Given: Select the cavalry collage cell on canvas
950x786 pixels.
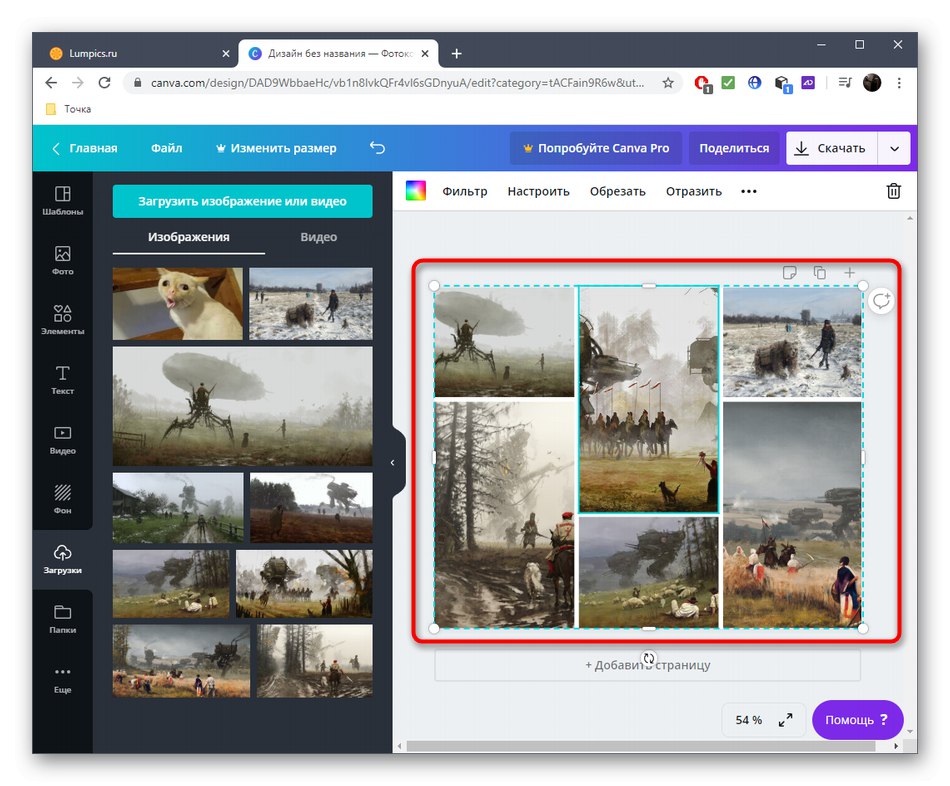Looking at the screenshot, I should (x=648, y=399).
